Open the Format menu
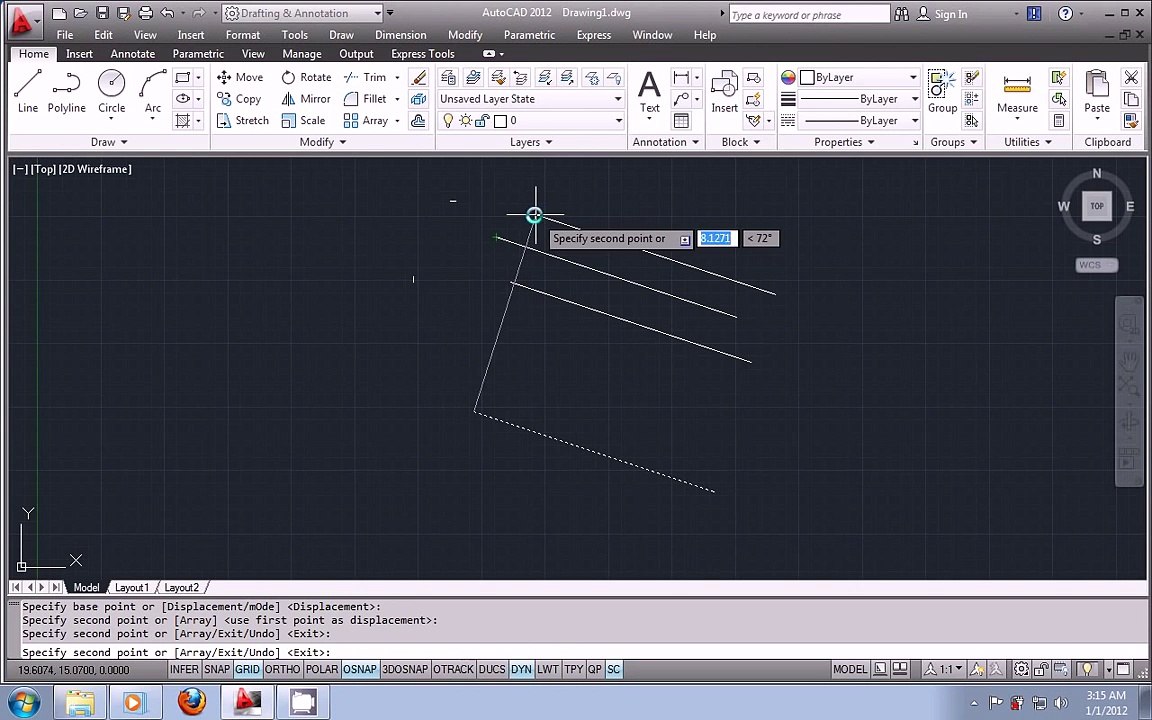The width and height of the screenshot is (1152, 720). pyautogui.click(x=242, y=35)
